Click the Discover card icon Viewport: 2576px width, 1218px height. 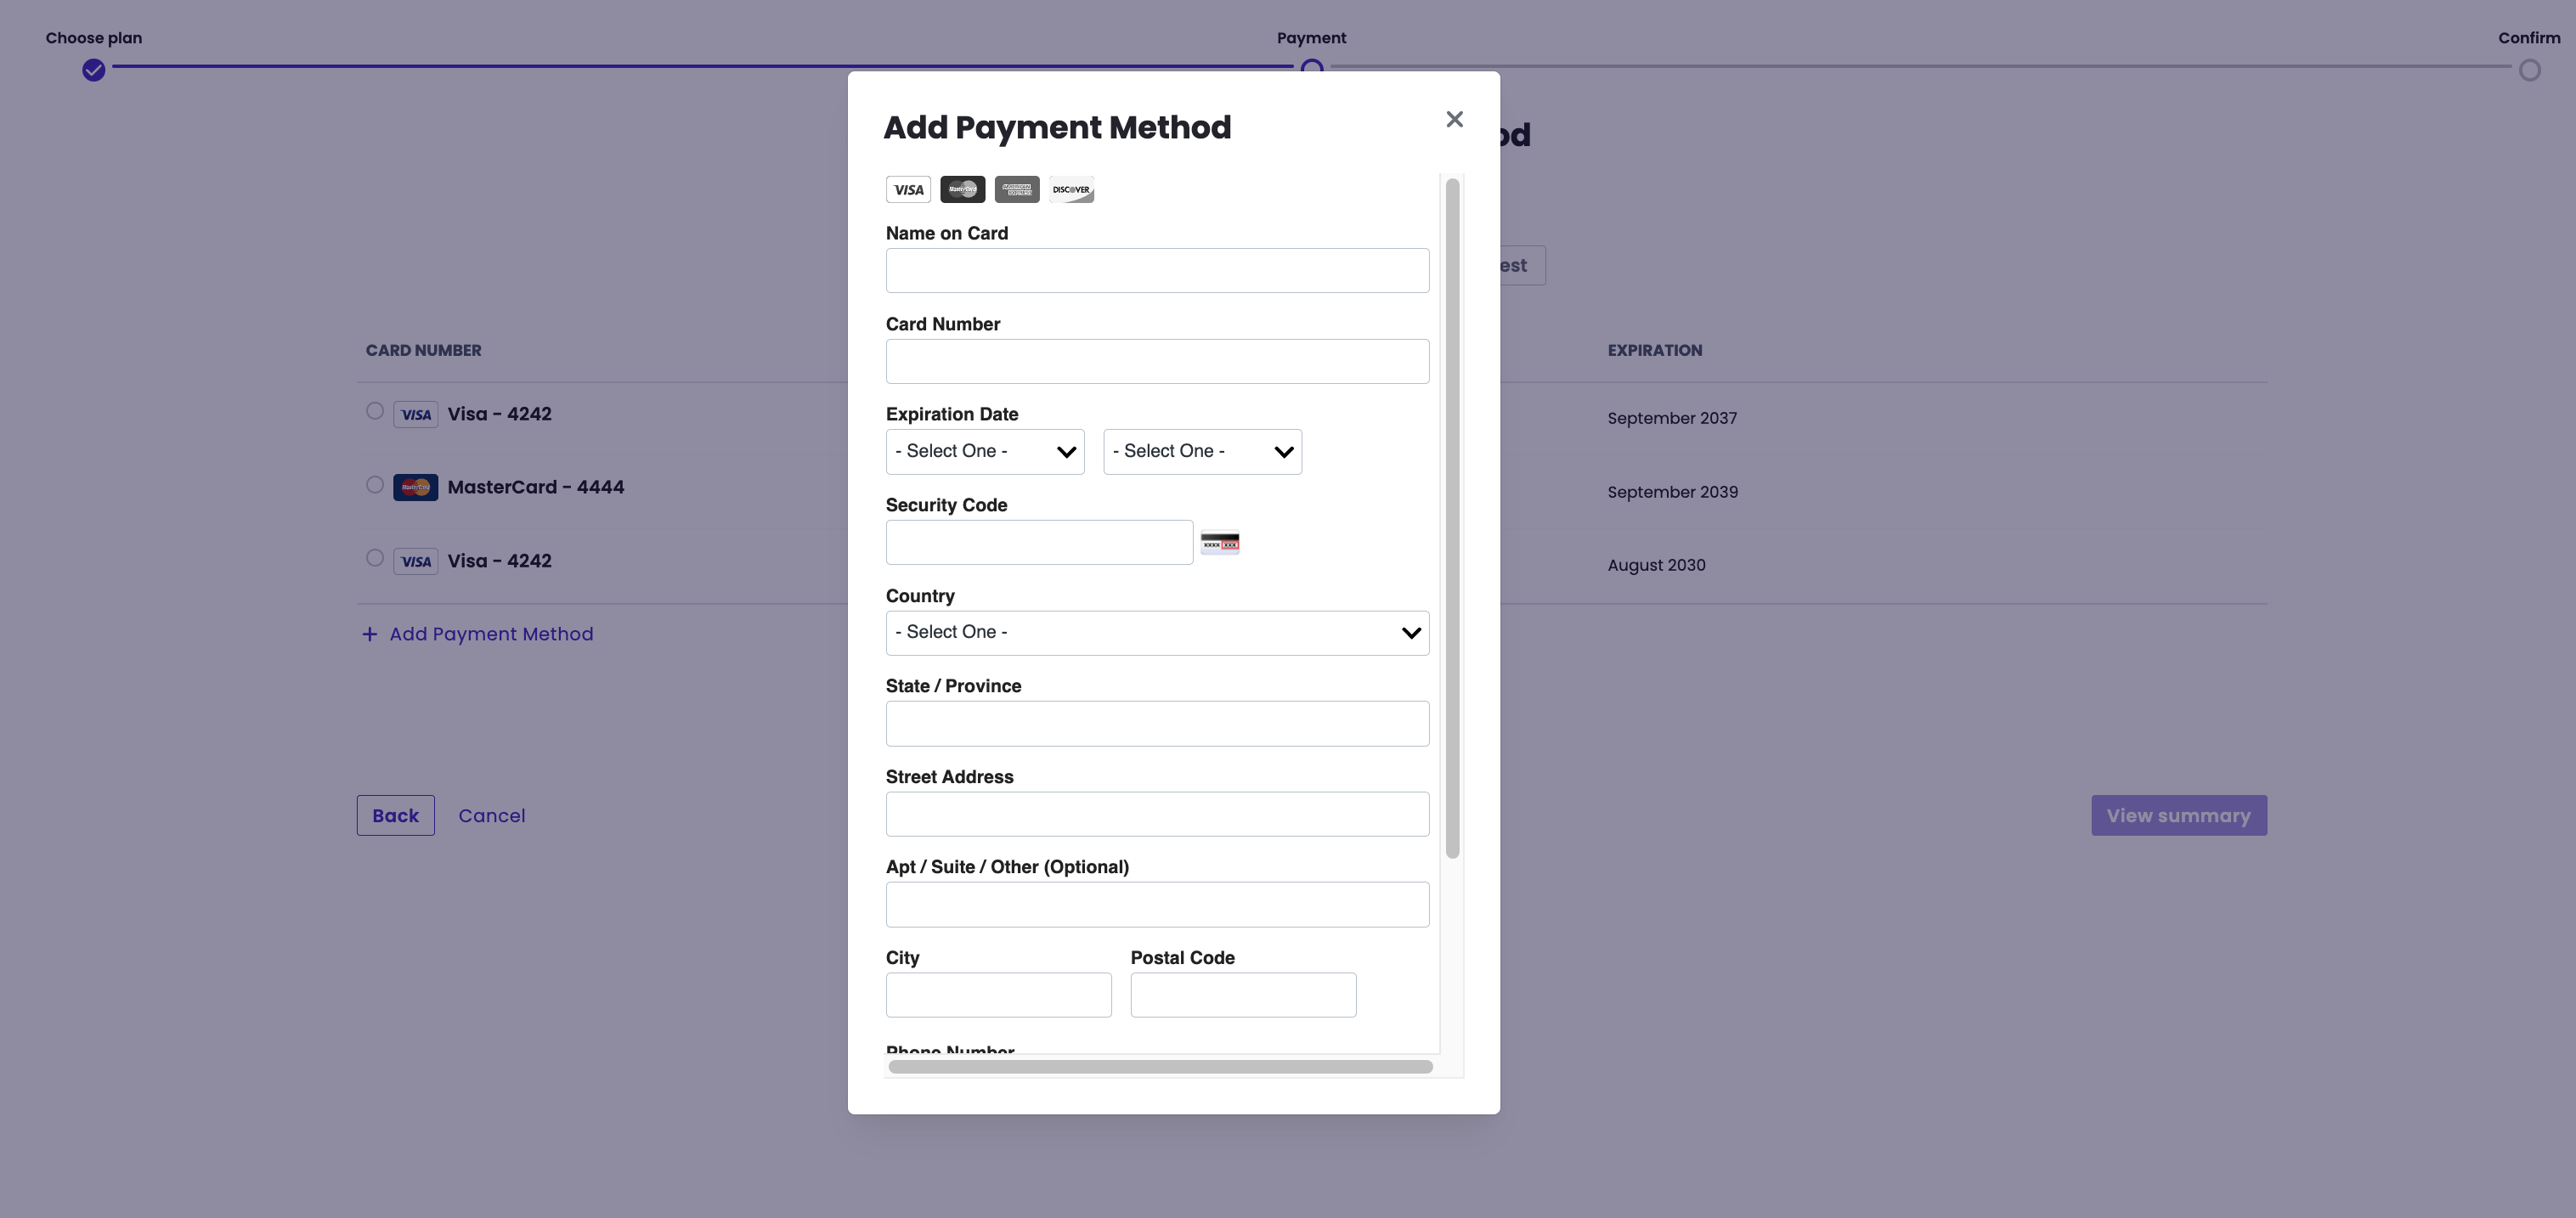[1071, 189]
